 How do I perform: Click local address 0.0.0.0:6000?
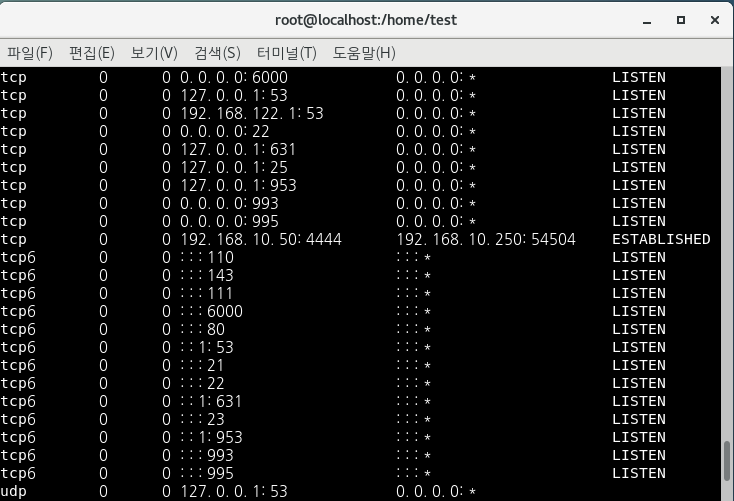(x=234, y=77)
